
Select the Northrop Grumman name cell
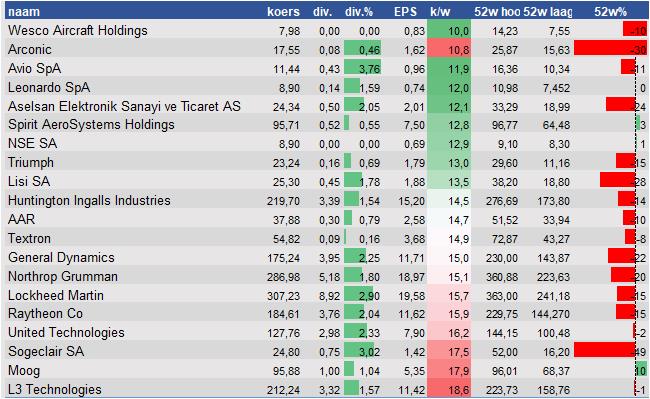[63, 276]
